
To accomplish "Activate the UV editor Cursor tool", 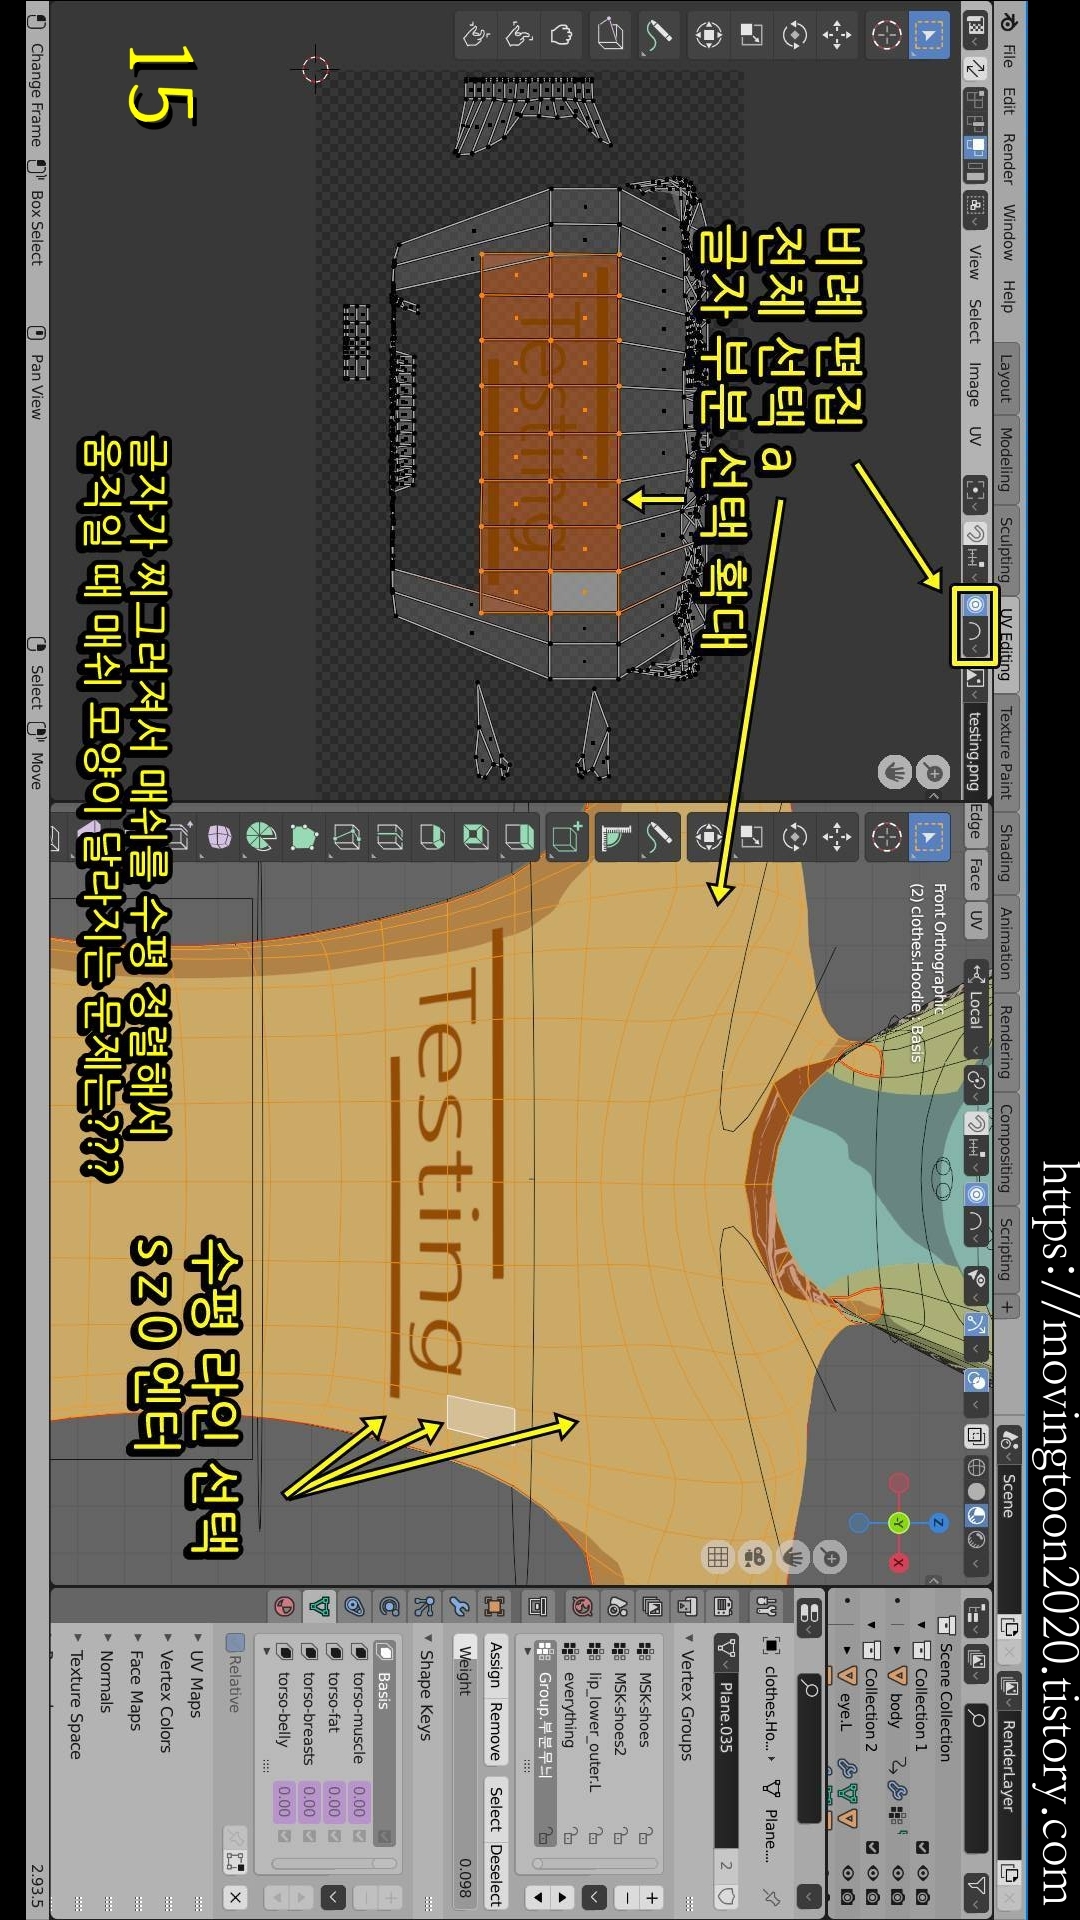I will coord(887,36).
